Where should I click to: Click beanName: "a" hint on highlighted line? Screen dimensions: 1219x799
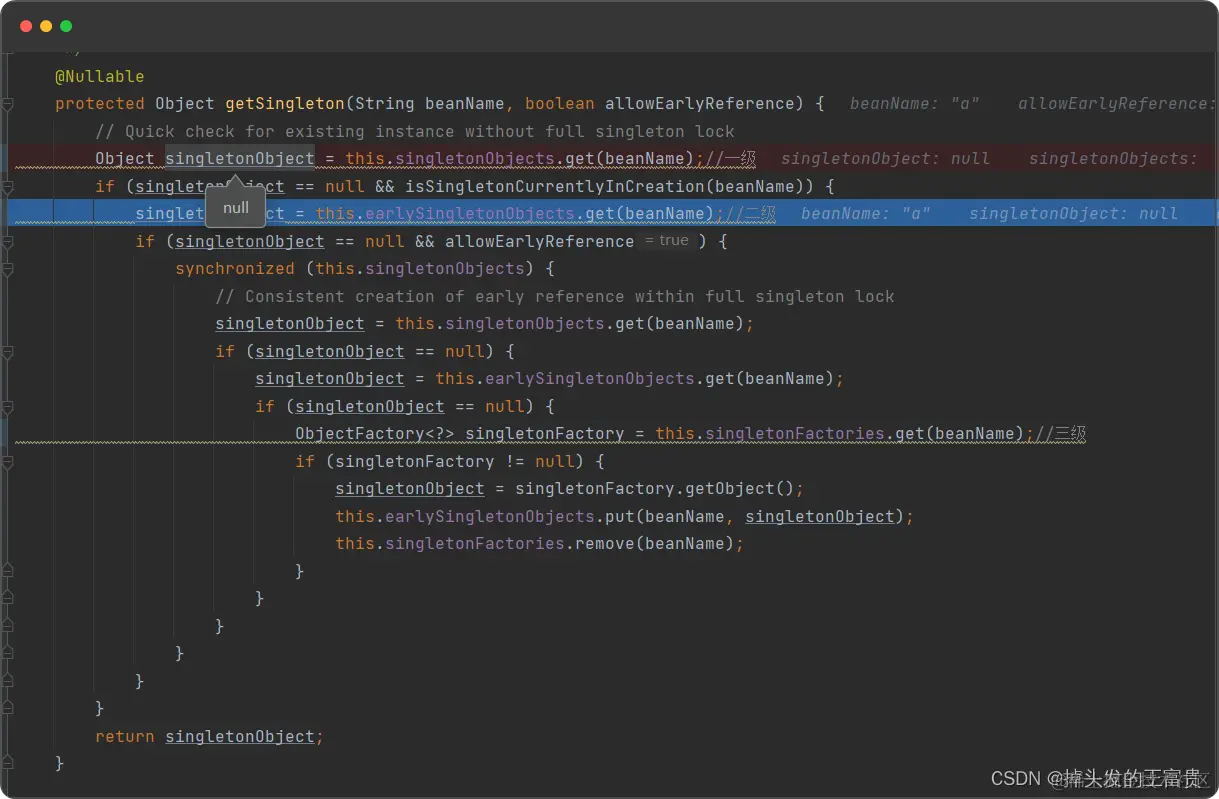[865, 214]
